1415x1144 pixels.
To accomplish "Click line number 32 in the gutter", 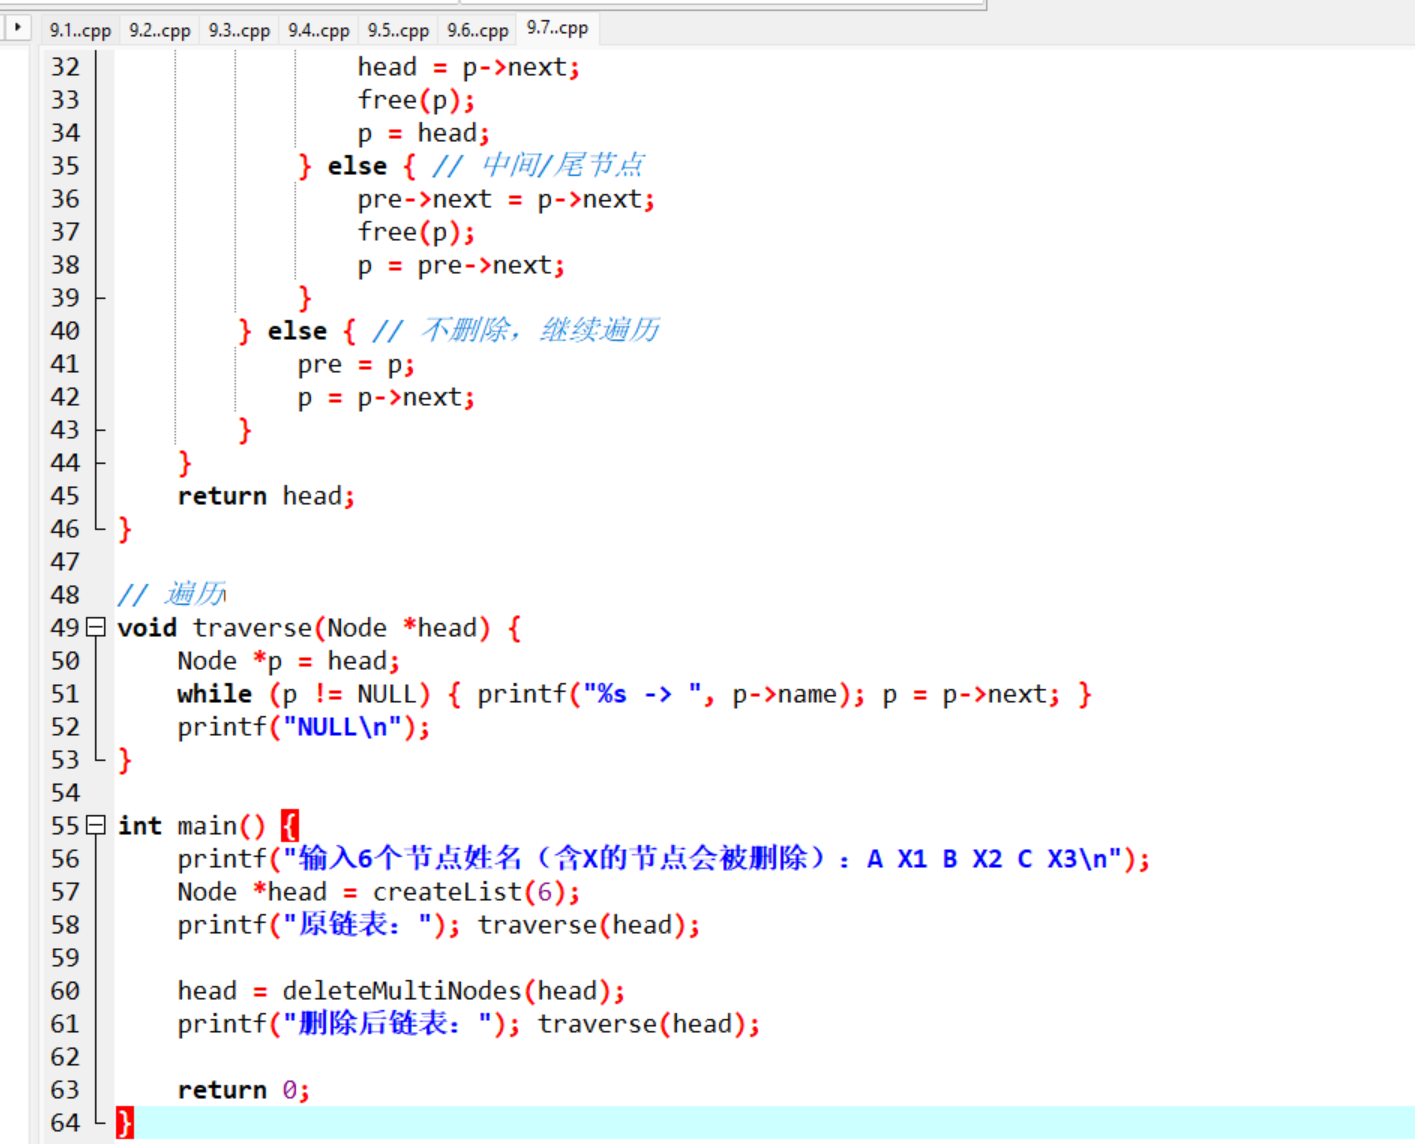I will tap(65, 67).
